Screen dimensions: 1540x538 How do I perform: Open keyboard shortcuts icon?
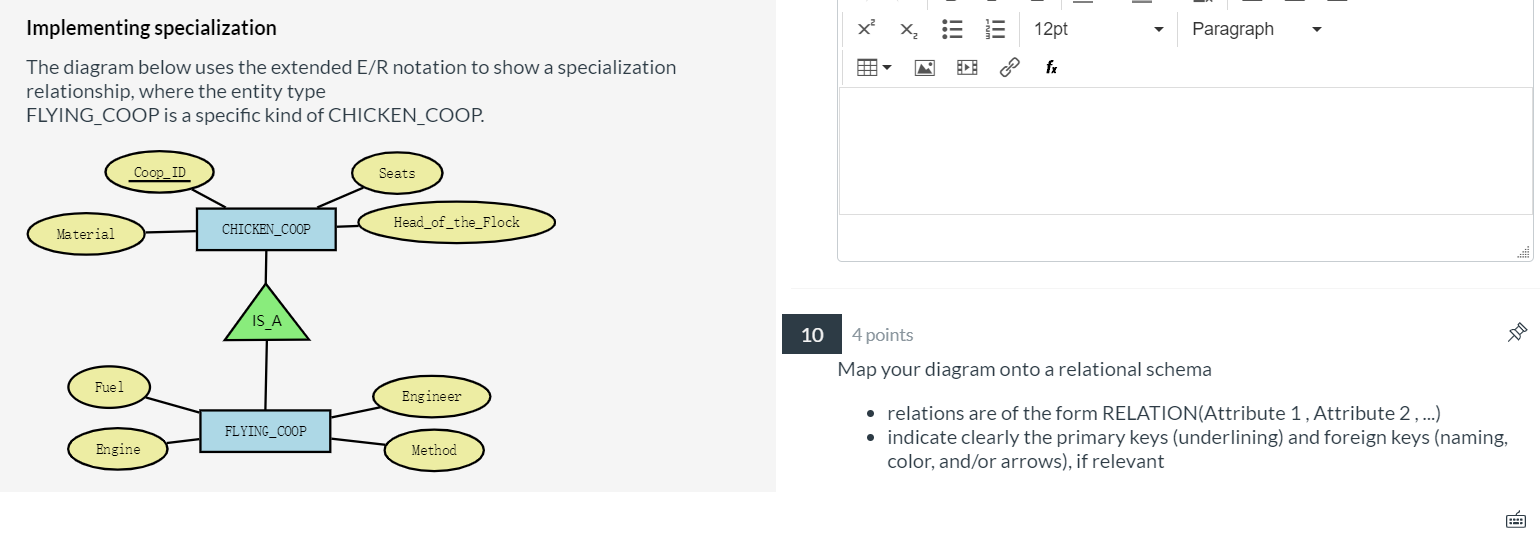click(x=1516, y=519)
